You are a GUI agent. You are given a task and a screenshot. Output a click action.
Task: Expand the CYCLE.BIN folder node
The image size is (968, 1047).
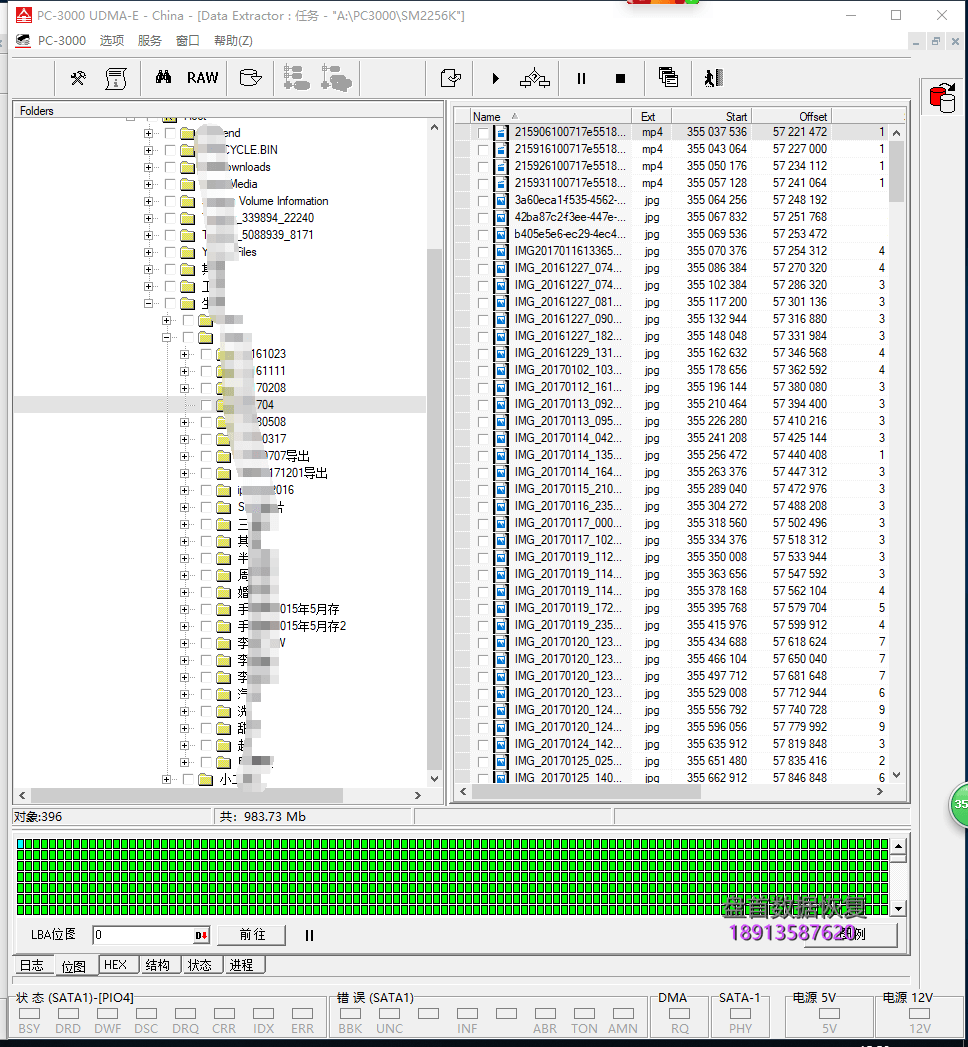tap(148, 150)
